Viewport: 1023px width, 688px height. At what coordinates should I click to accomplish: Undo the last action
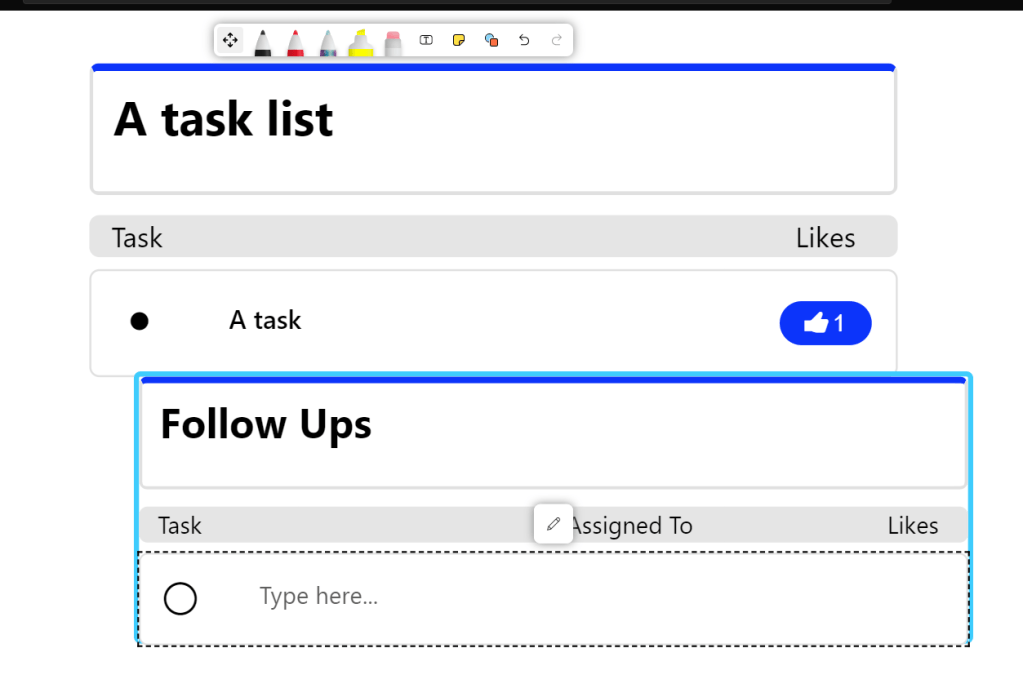click(524, 40)
